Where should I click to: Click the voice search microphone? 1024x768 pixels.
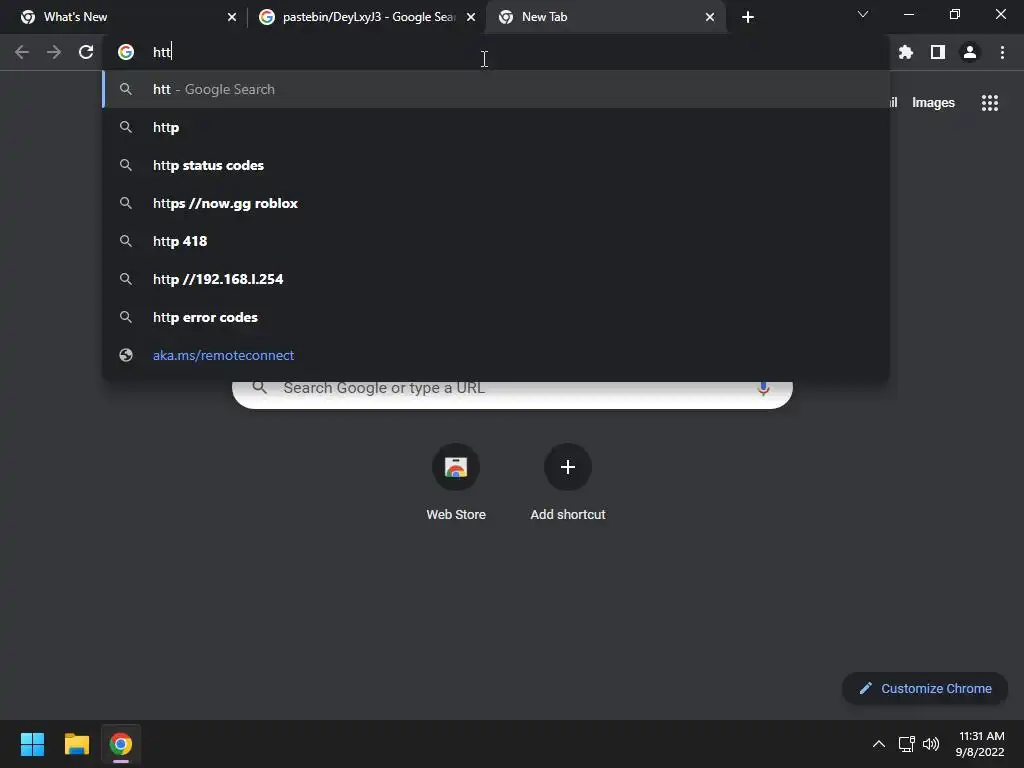[763, 388]
